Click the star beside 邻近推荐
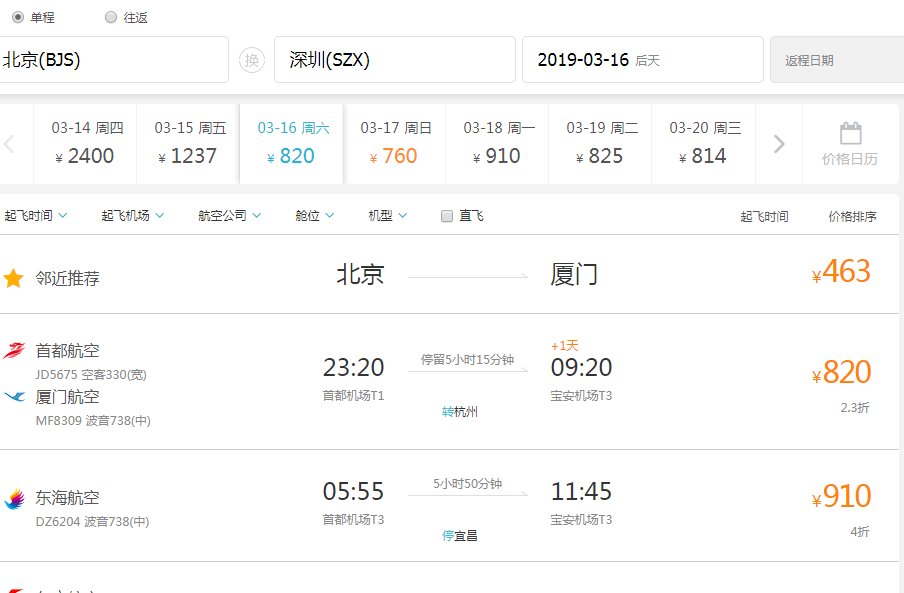 (x=14, y=277)
